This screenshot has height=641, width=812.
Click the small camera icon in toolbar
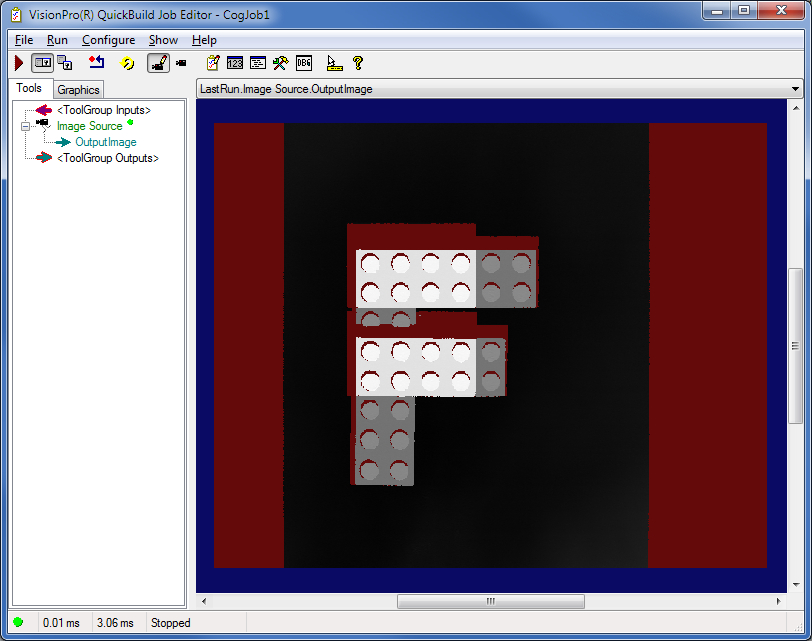click(181, 63)
